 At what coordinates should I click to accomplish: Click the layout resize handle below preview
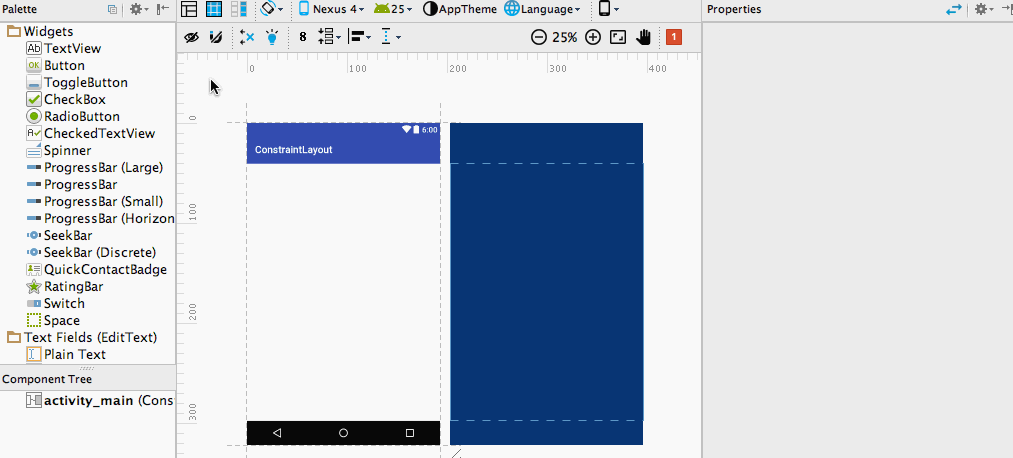coord(456,453)
